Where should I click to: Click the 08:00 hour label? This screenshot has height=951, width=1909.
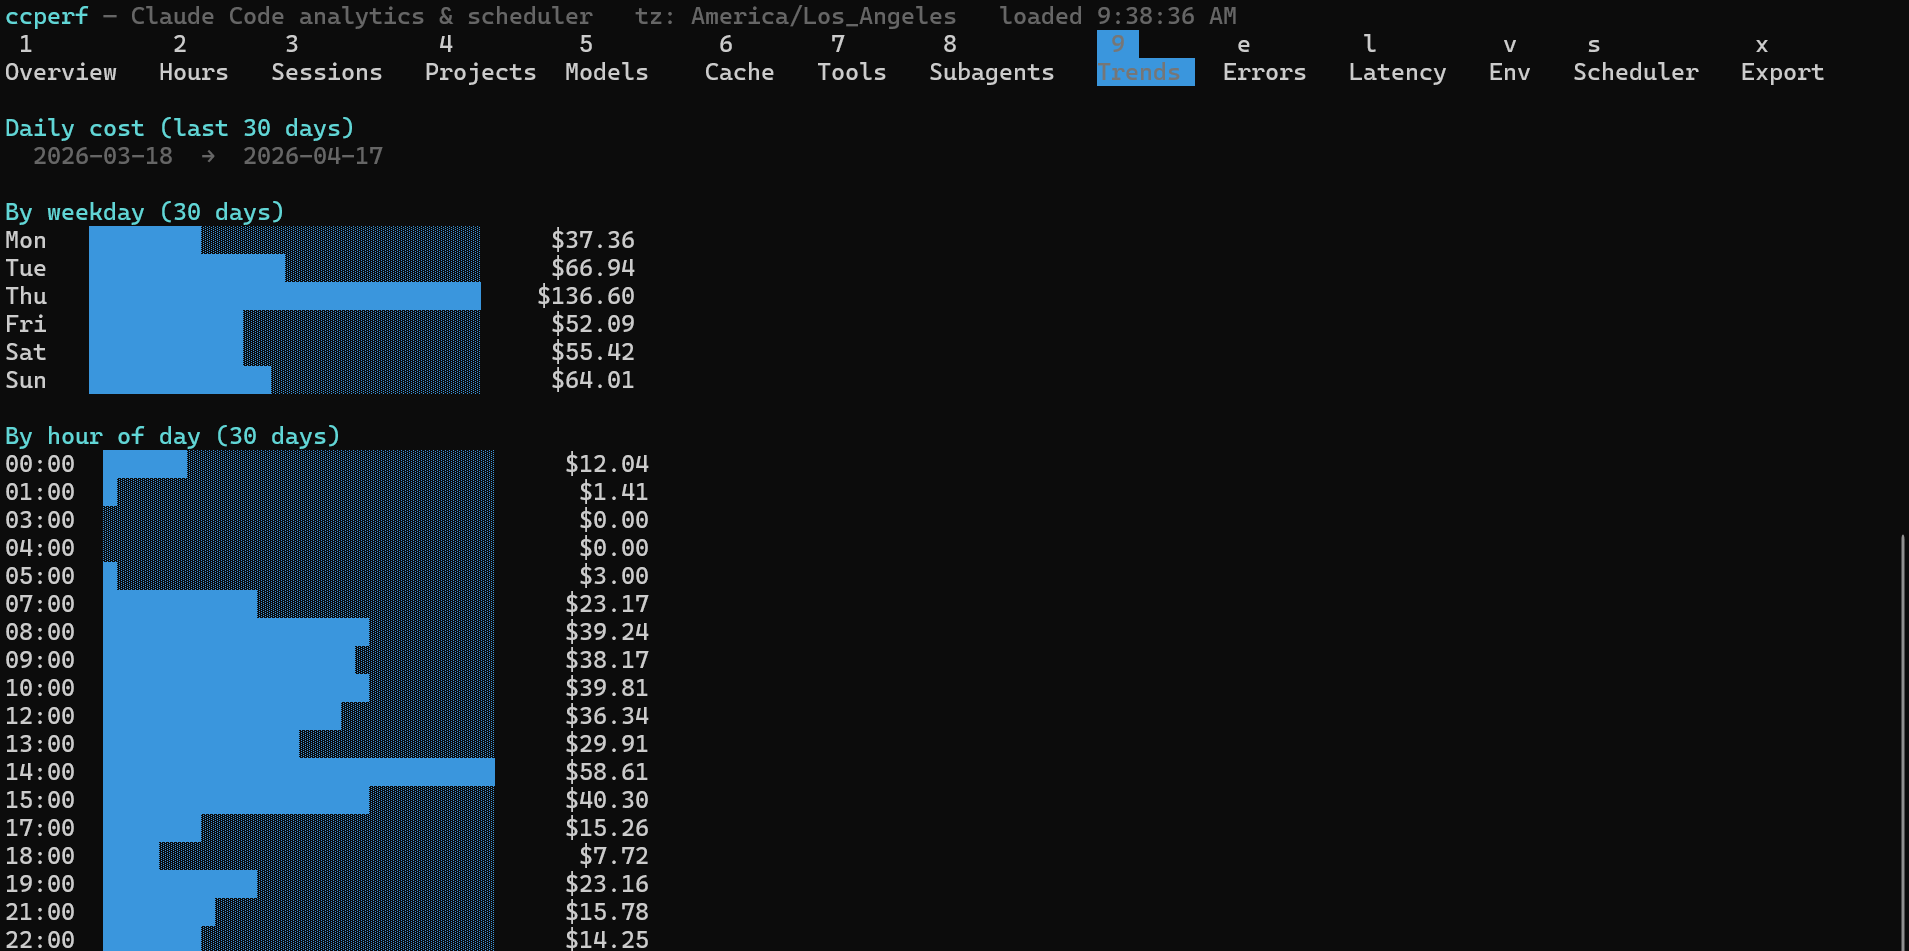pos(40,632)
